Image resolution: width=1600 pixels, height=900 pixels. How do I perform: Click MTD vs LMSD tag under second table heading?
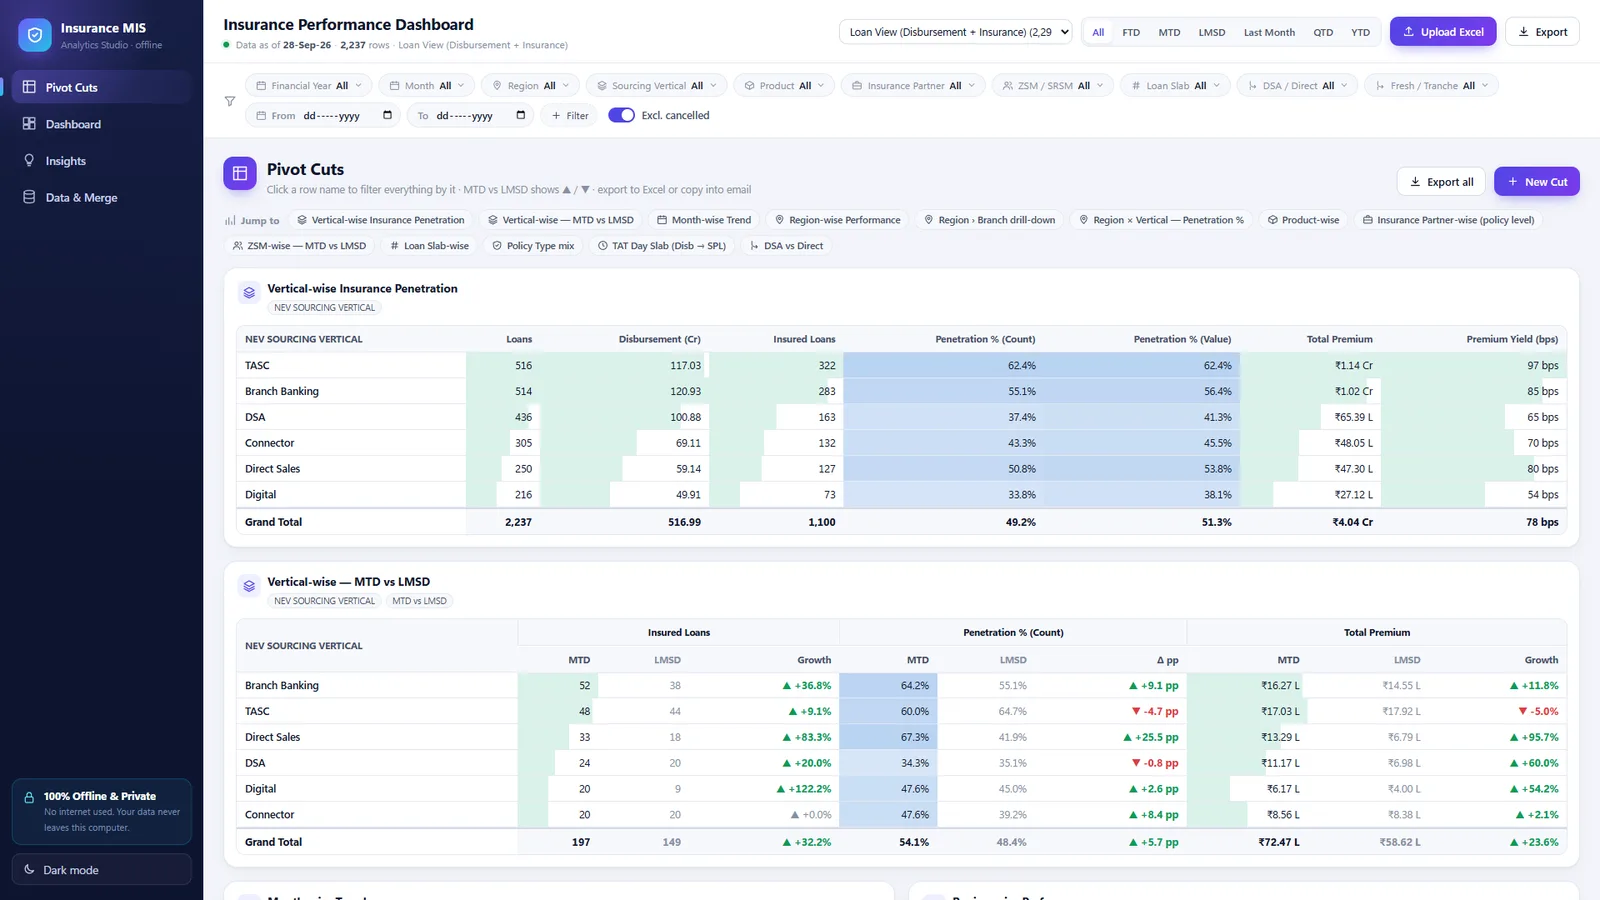pyautogui.click(x=419, y=601)
